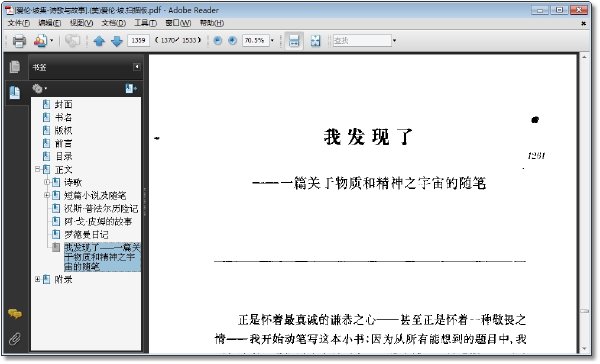Go to previous page with the up arrow
Image resolution: width=600 pixels, height=364 pixels.
click(x=99, y=41)
